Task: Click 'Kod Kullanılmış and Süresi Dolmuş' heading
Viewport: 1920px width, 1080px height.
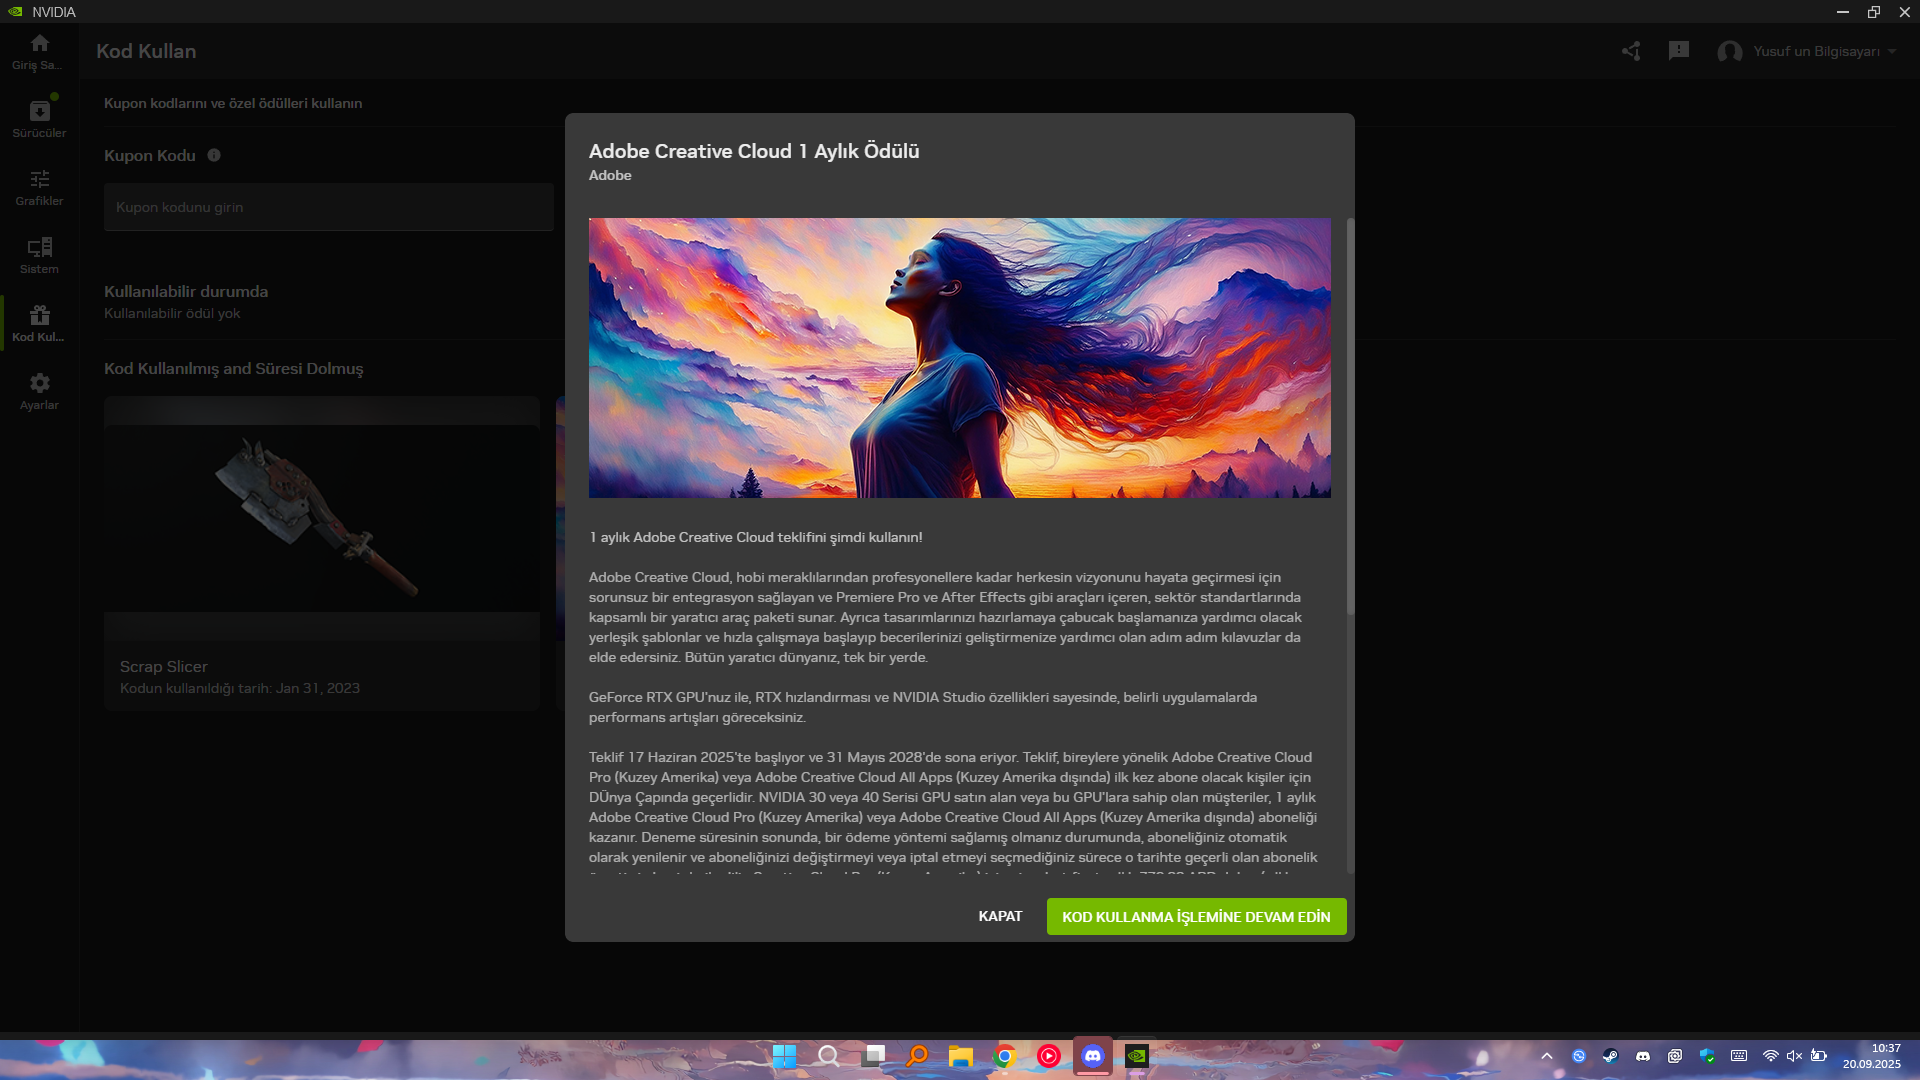Action: [x=234, y=368]
